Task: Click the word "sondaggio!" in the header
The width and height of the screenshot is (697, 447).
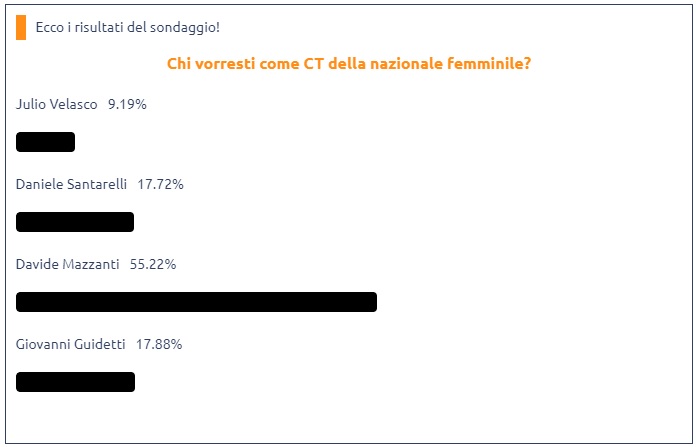Action: (187, 27)
